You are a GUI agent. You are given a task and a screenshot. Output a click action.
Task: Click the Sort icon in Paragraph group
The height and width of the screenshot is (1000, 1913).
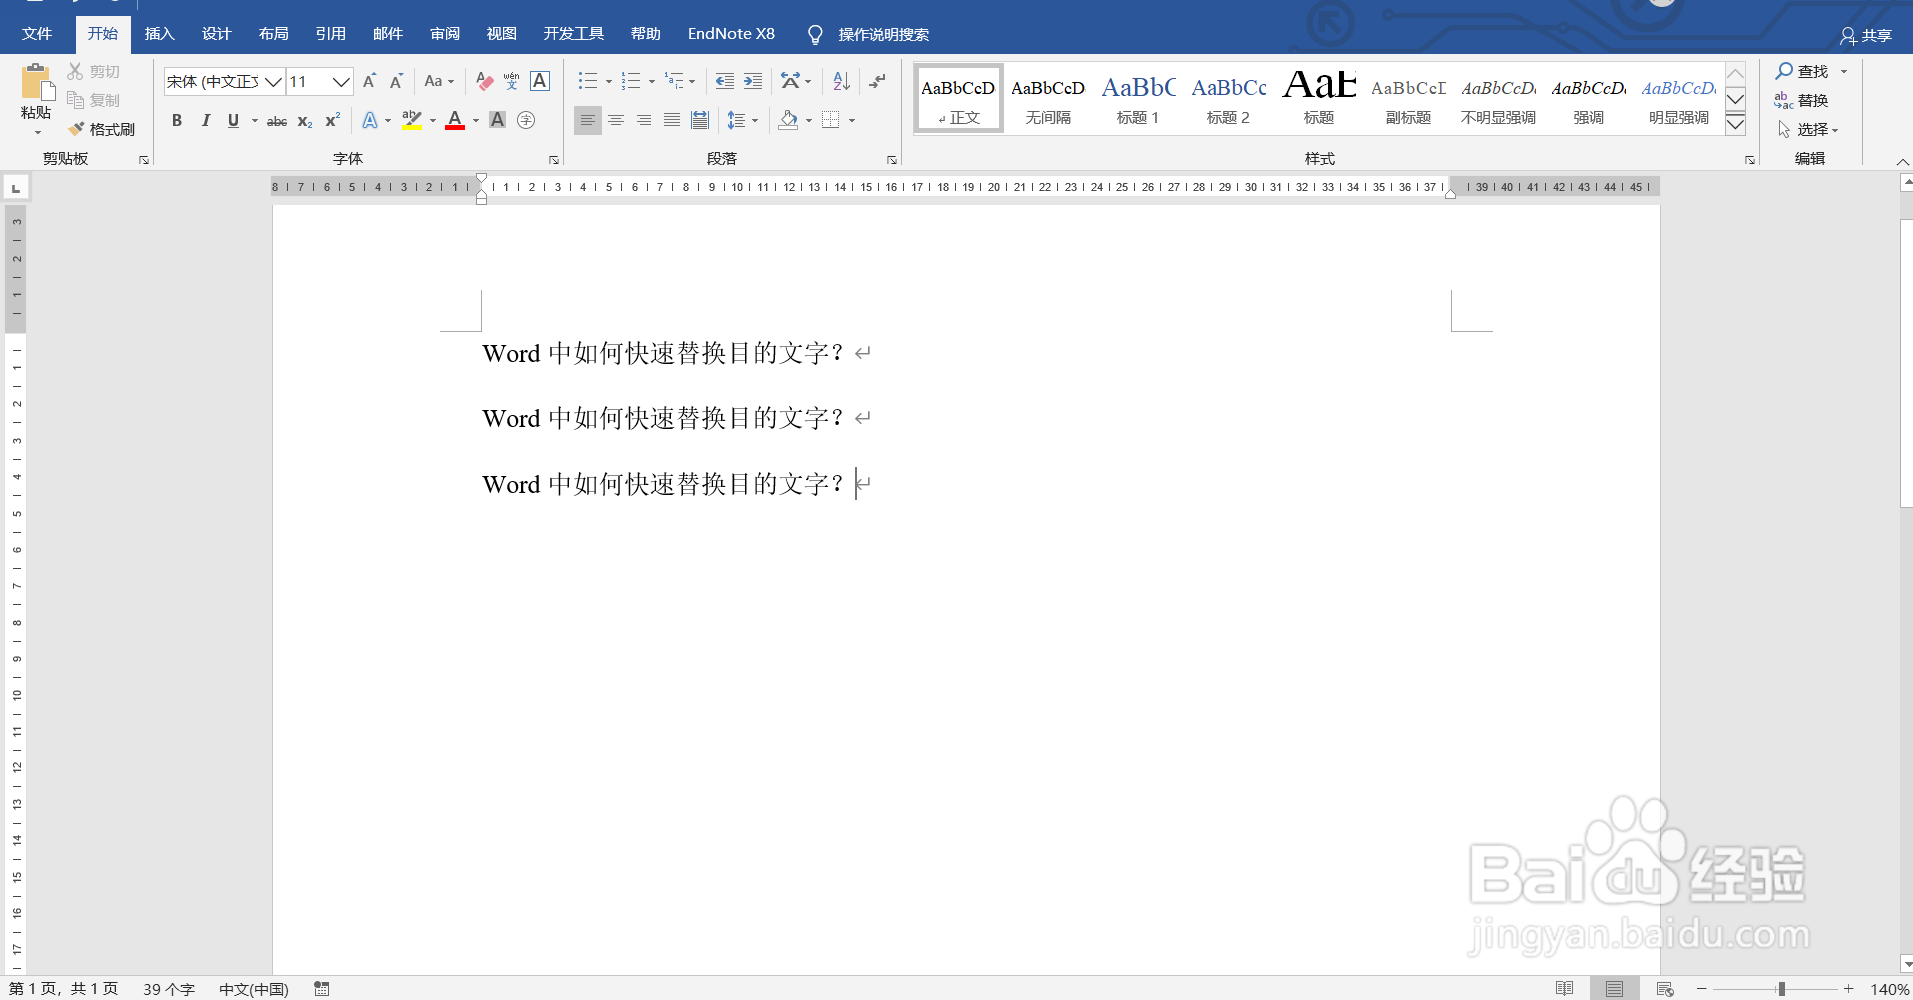(x=840, y=81)
